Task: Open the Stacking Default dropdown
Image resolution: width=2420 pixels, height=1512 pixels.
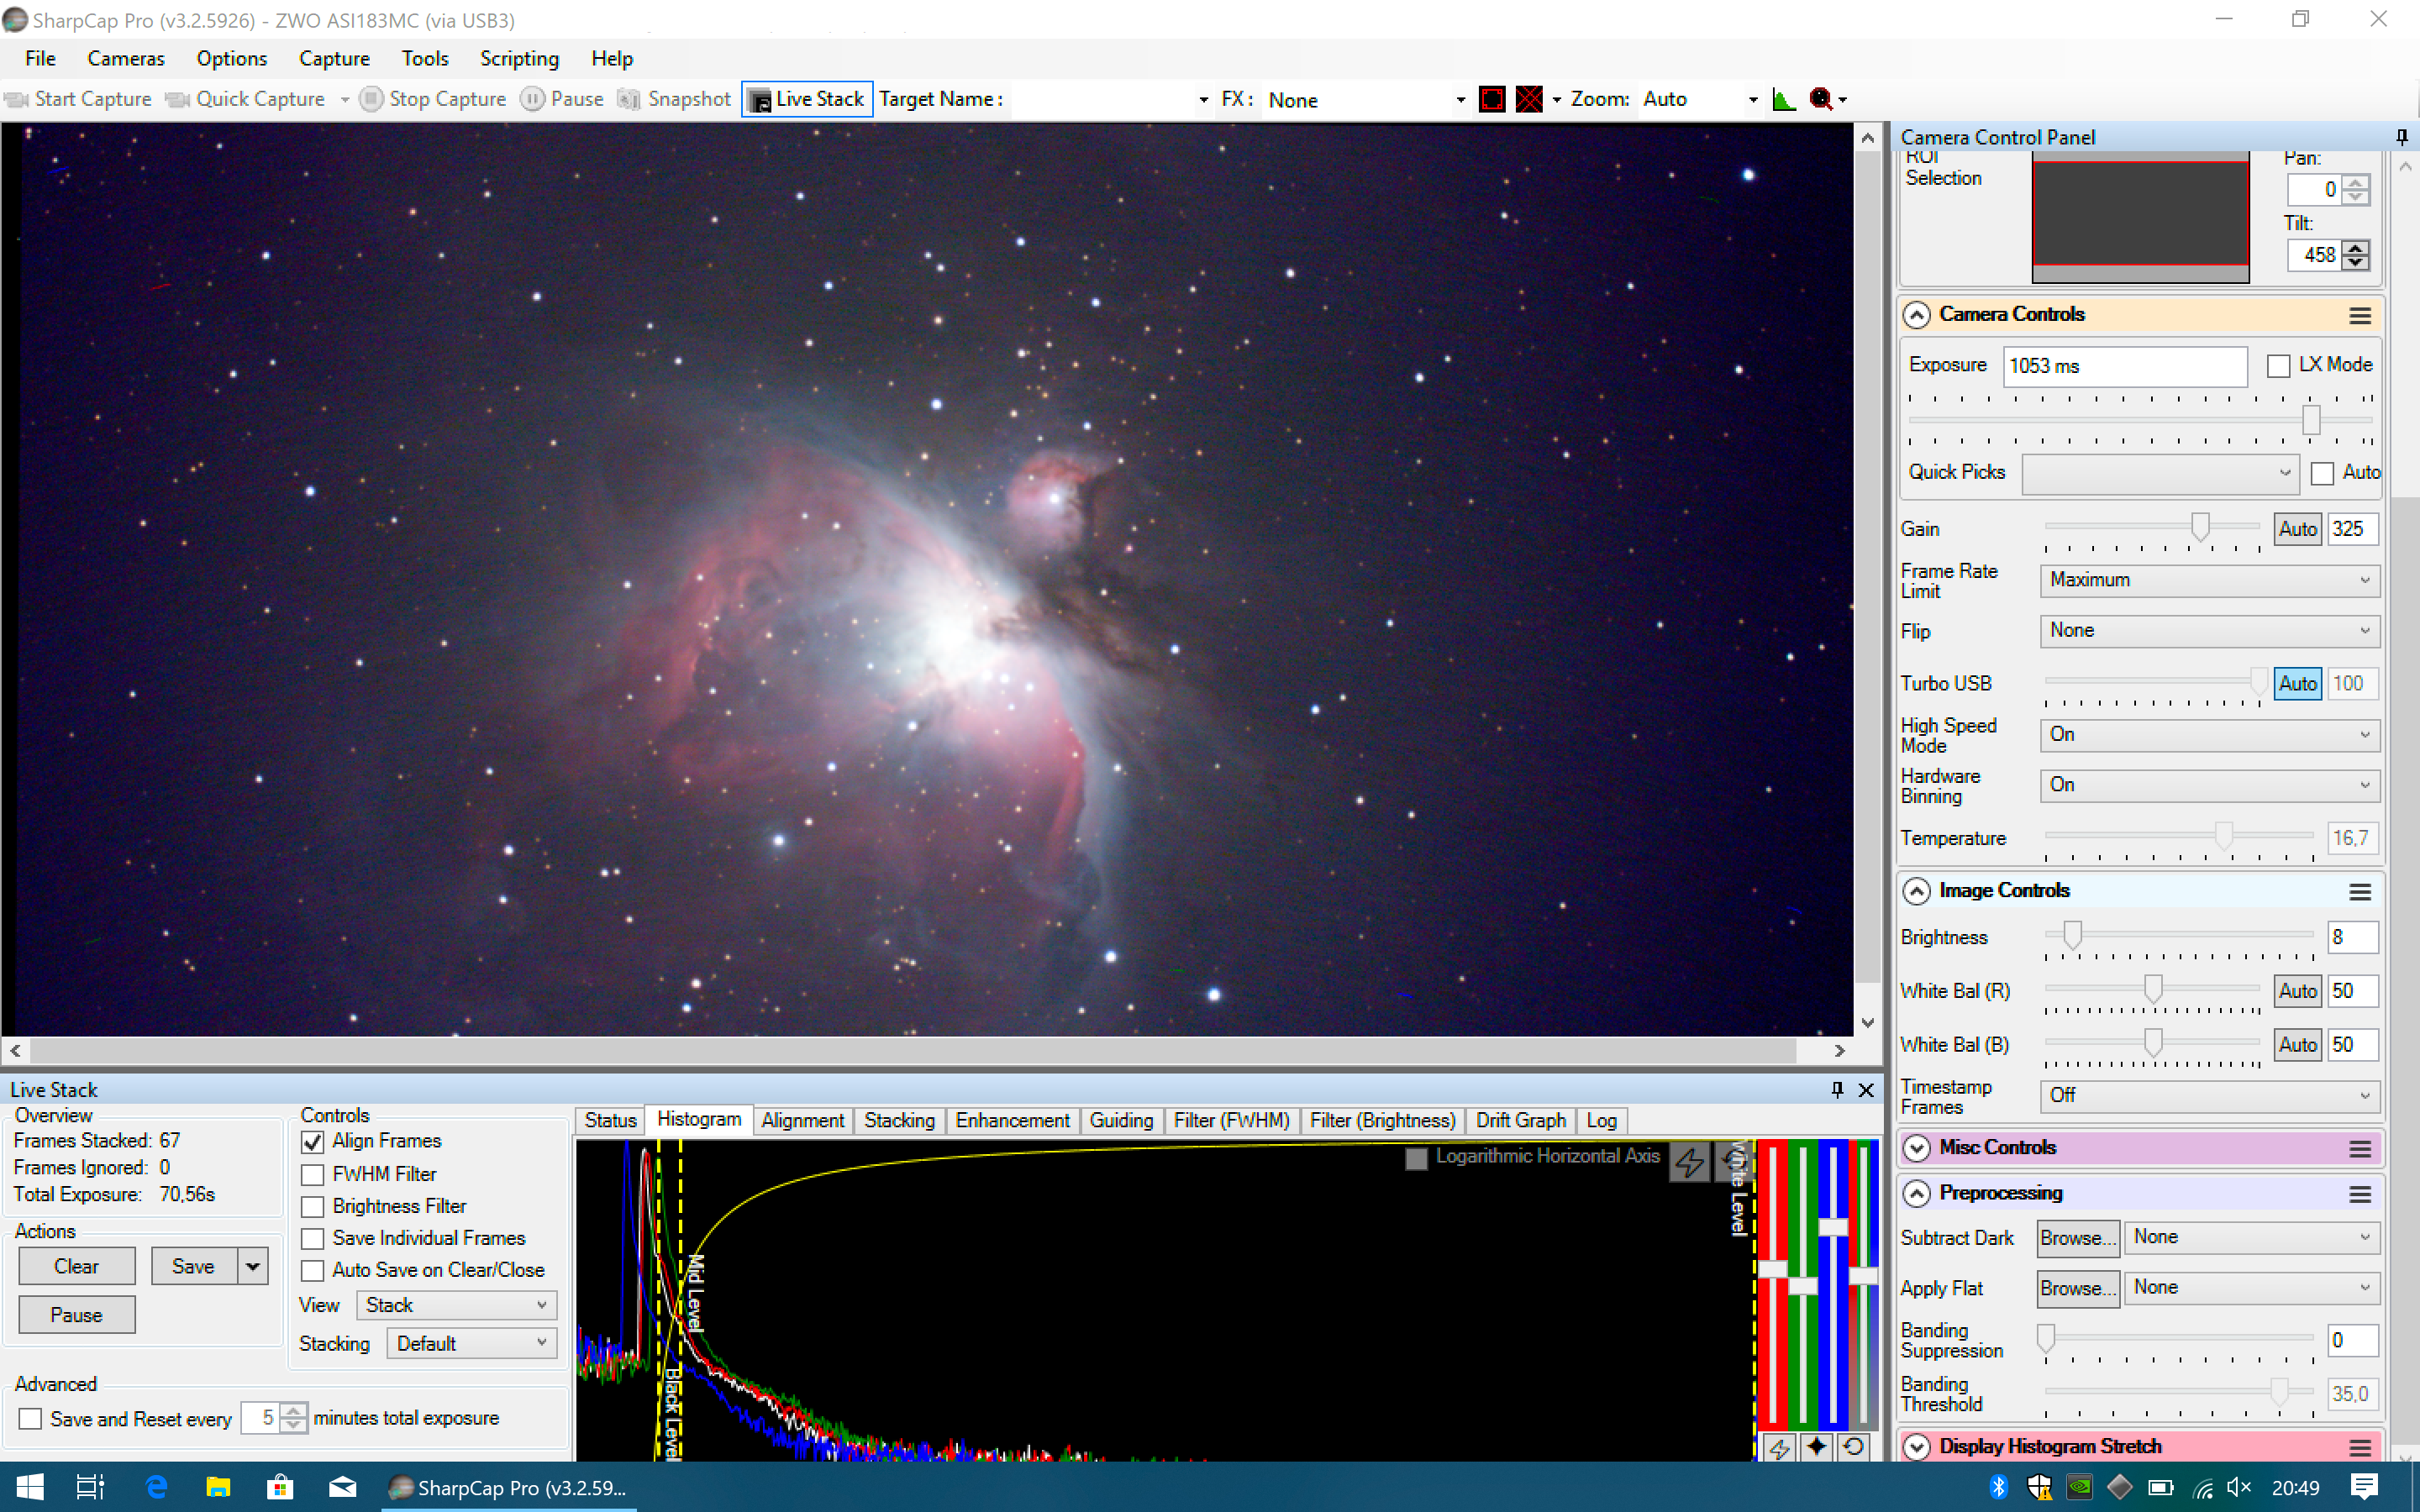Action: click(x=471, y=1343)
